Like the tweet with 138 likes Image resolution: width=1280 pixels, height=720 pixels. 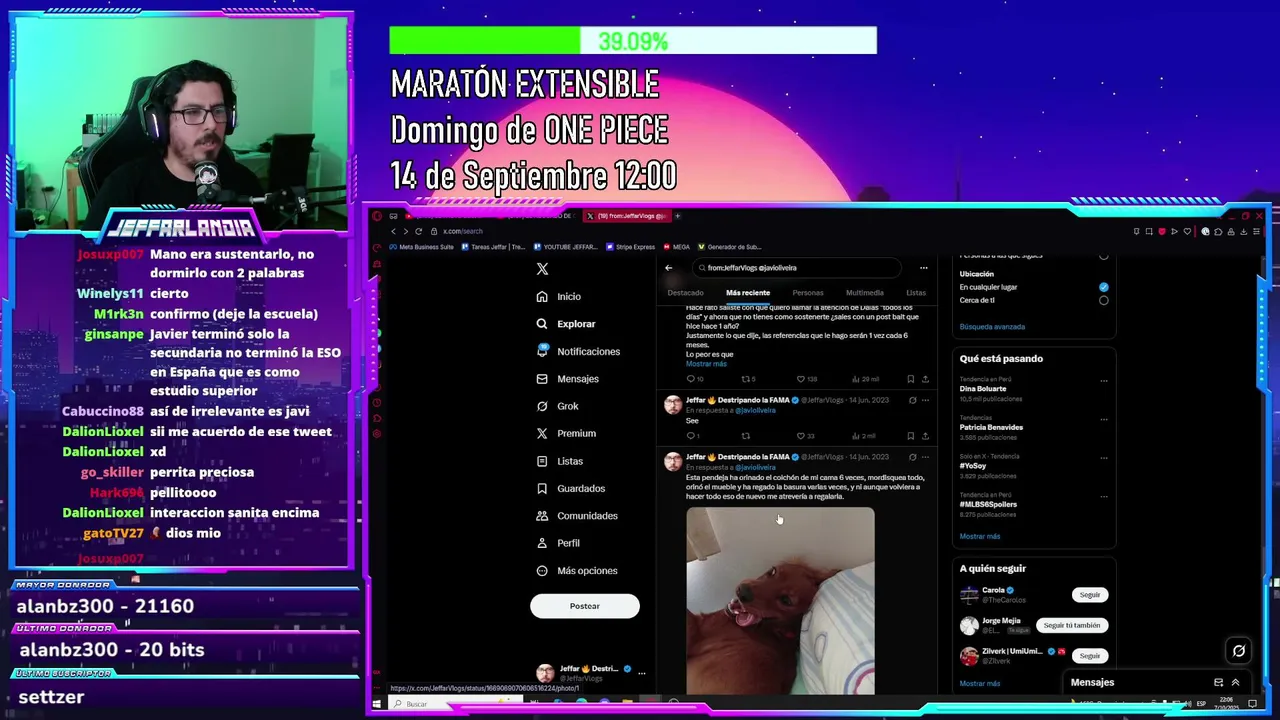[x=807, y=380]
